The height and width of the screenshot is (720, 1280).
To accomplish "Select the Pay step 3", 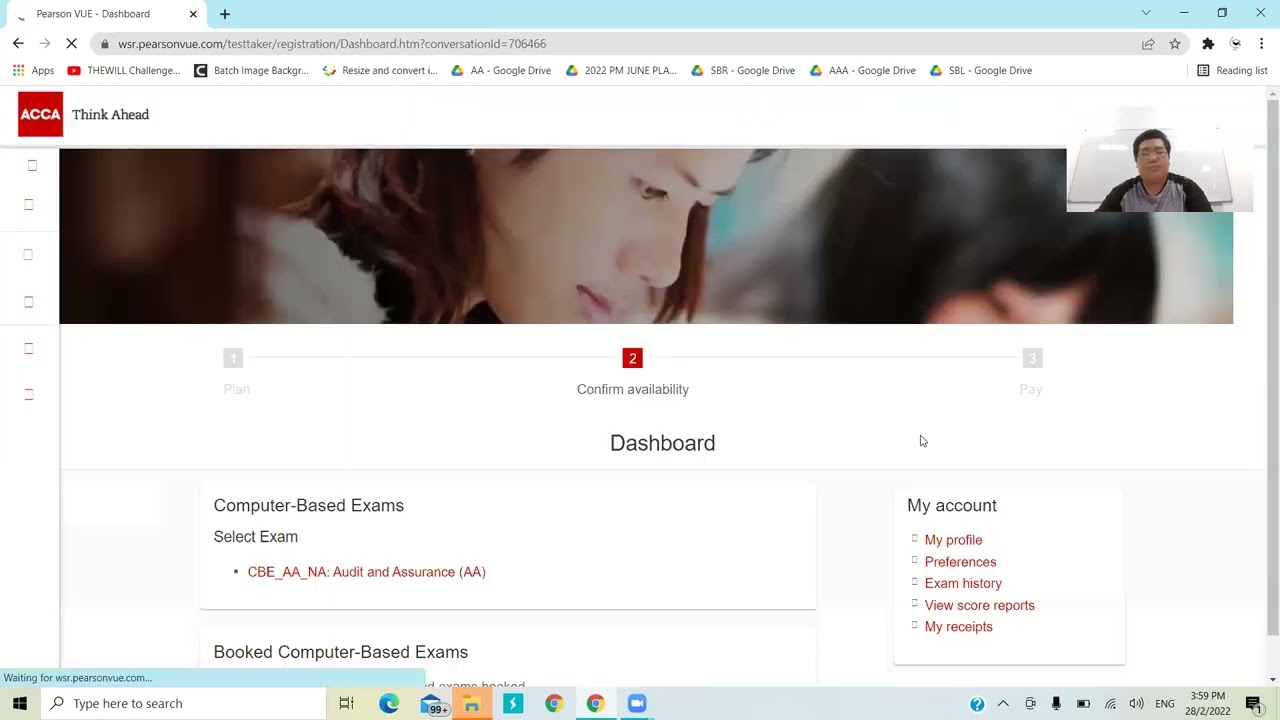I will tap(1032, 358).
